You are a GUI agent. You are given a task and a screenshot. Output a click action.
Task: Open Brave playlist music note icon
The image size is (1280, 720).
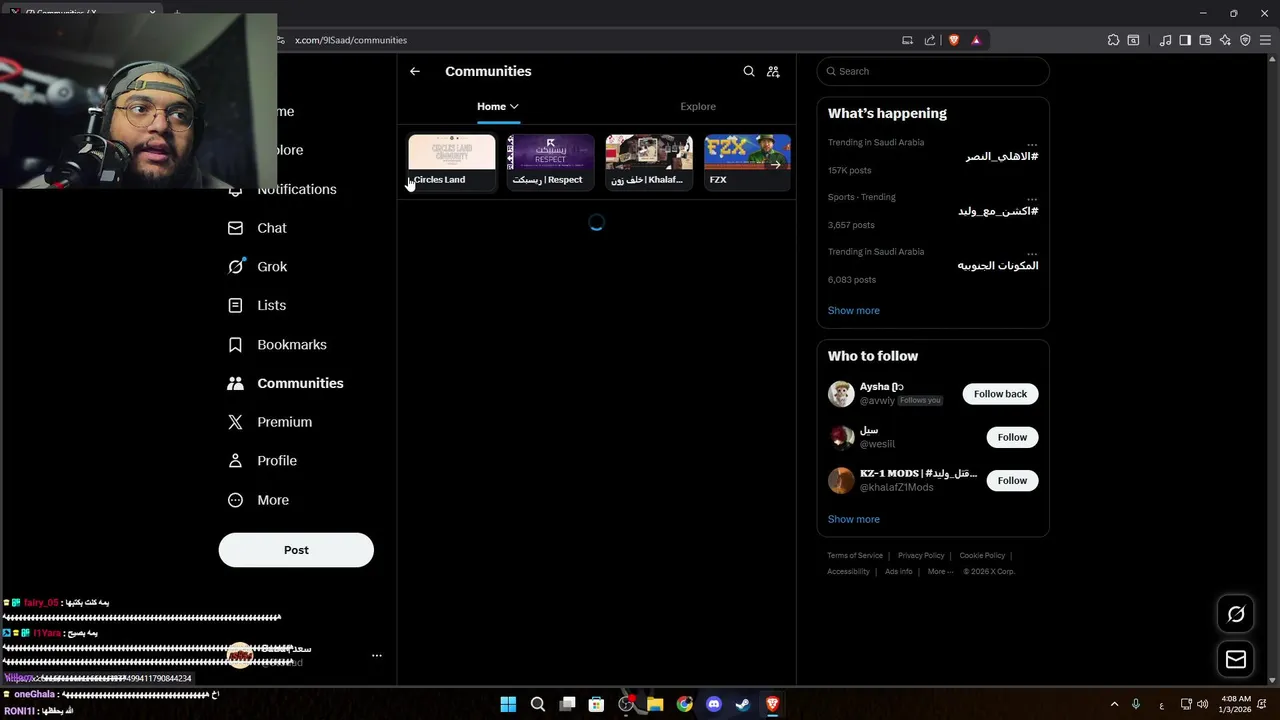coord(1165,40)
